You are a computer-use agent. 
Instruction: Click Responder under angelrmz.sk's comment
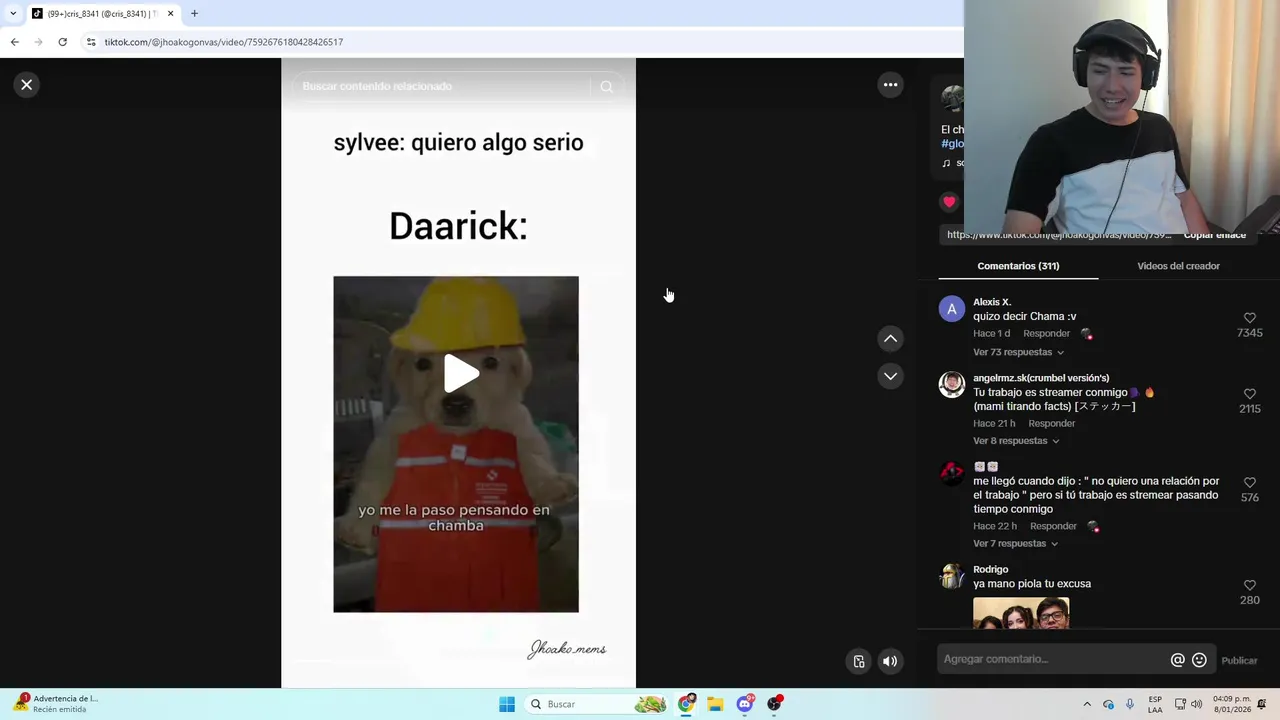(x=1051, y=424)
